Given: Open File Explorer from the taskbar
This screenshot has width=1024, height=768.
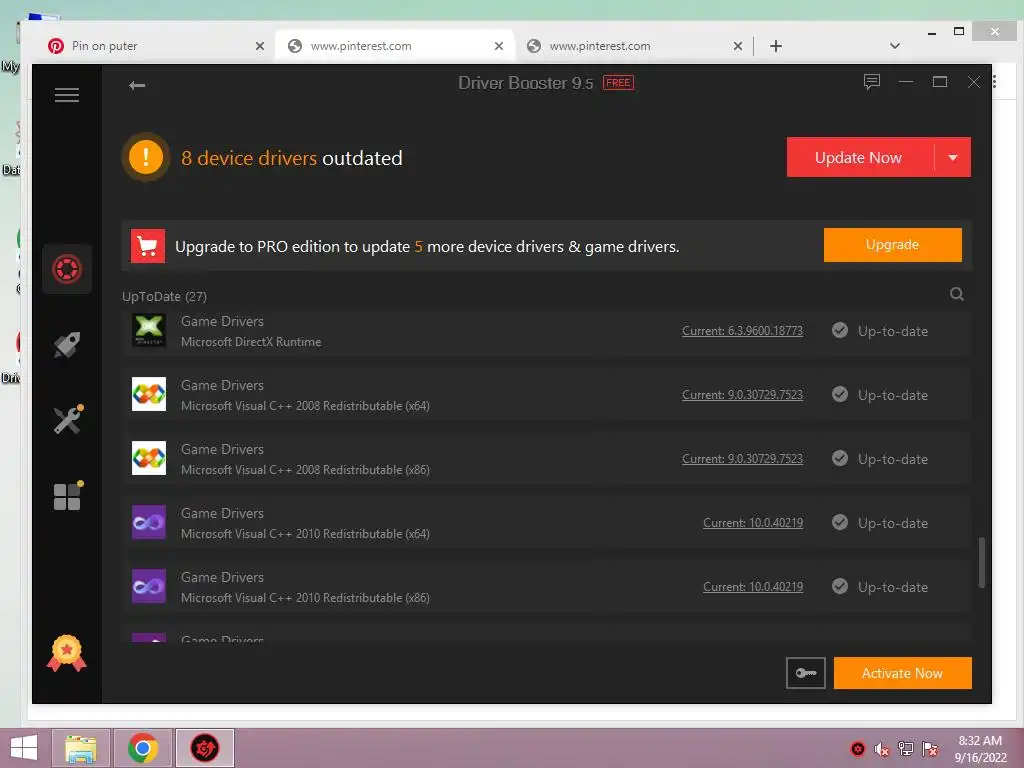Looking at the screenshot, I should (x=81, y=748).
